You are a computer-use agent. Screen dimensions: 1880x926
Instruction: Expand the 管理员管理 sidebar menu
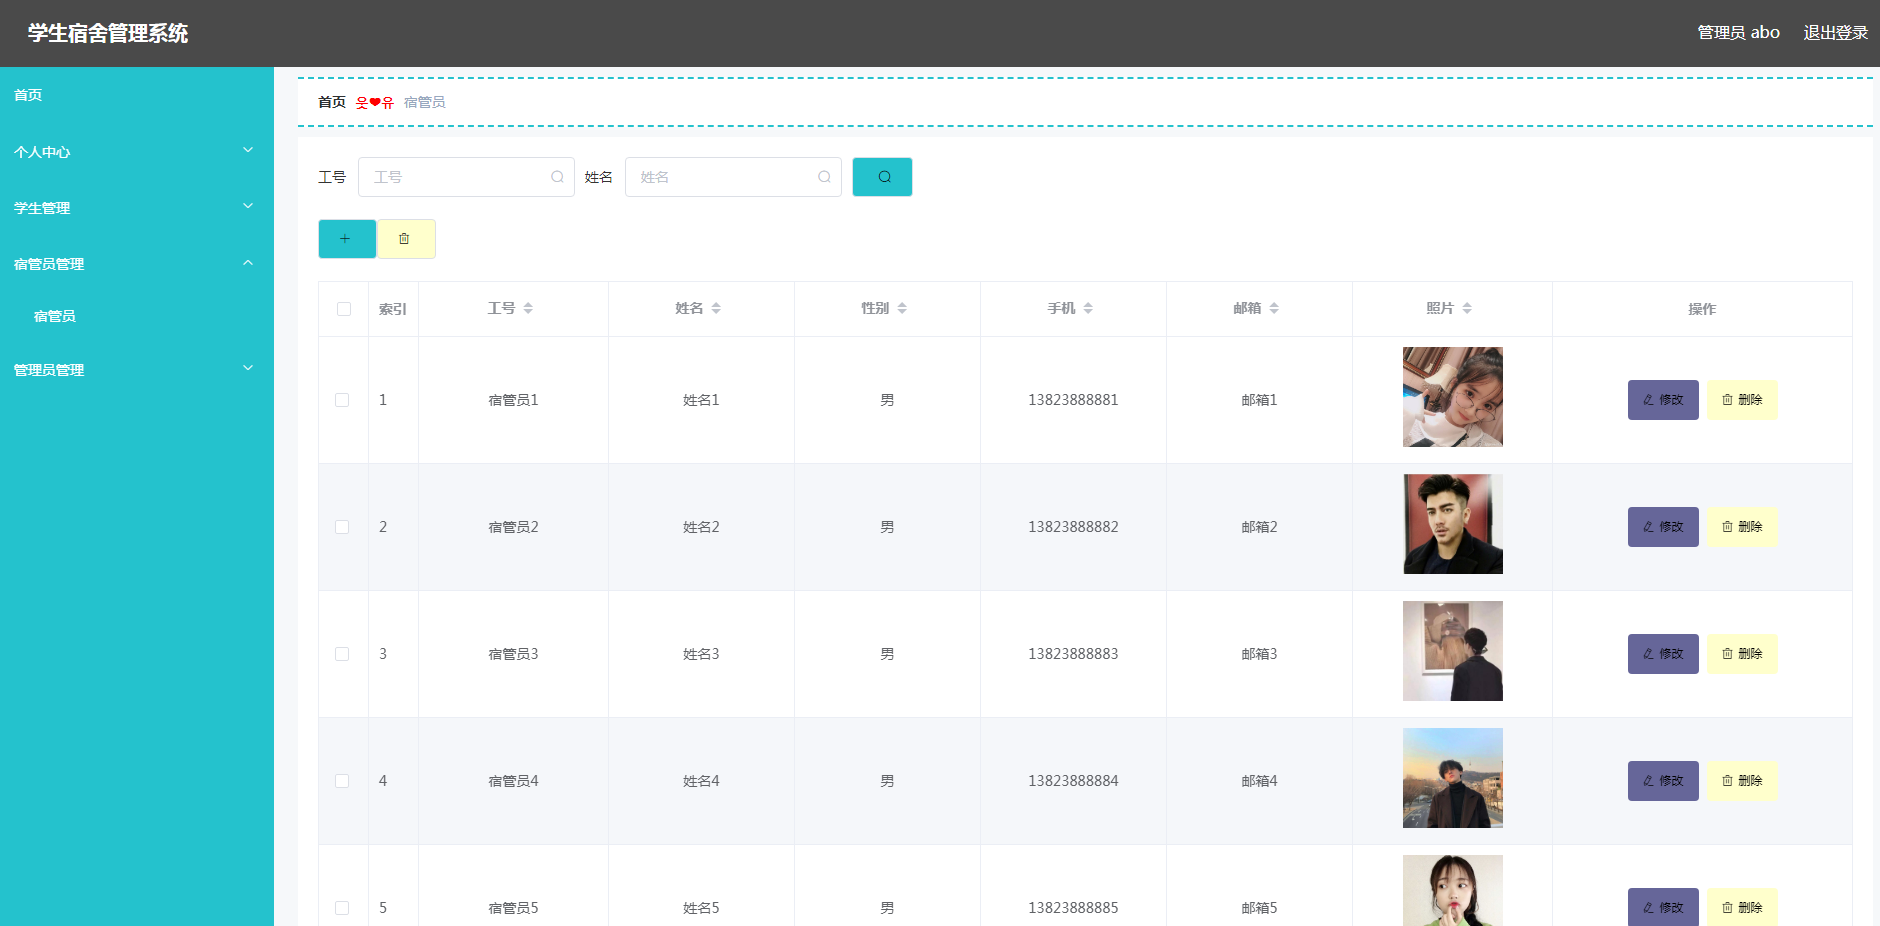(137, 369)
